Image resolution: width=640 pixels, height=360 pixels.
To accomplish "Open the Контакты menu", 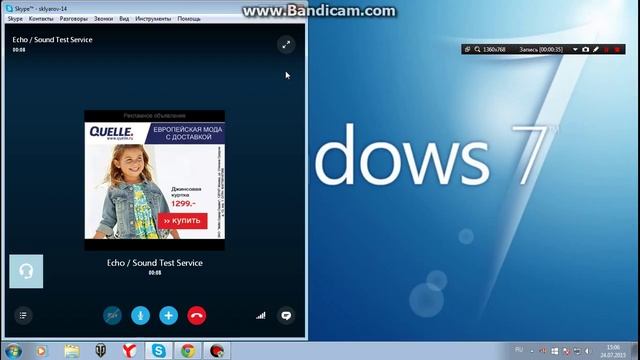I will 41,19.
